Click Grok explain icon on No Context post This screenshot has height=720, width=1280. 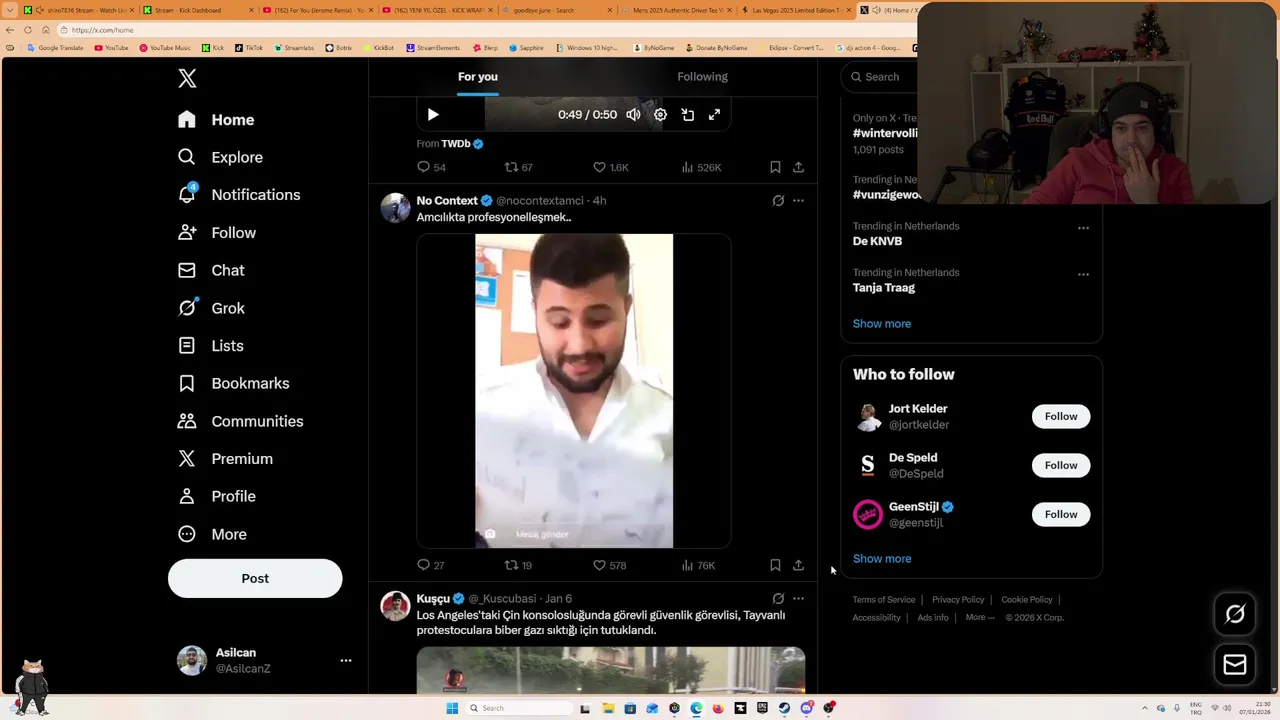(x=778, y=201)
